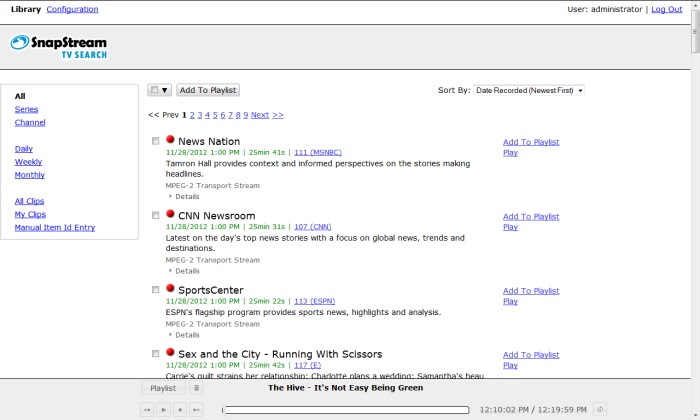Log Out of administrator account
Viewport: 700px width, 420px height.
tap(667, 9)
